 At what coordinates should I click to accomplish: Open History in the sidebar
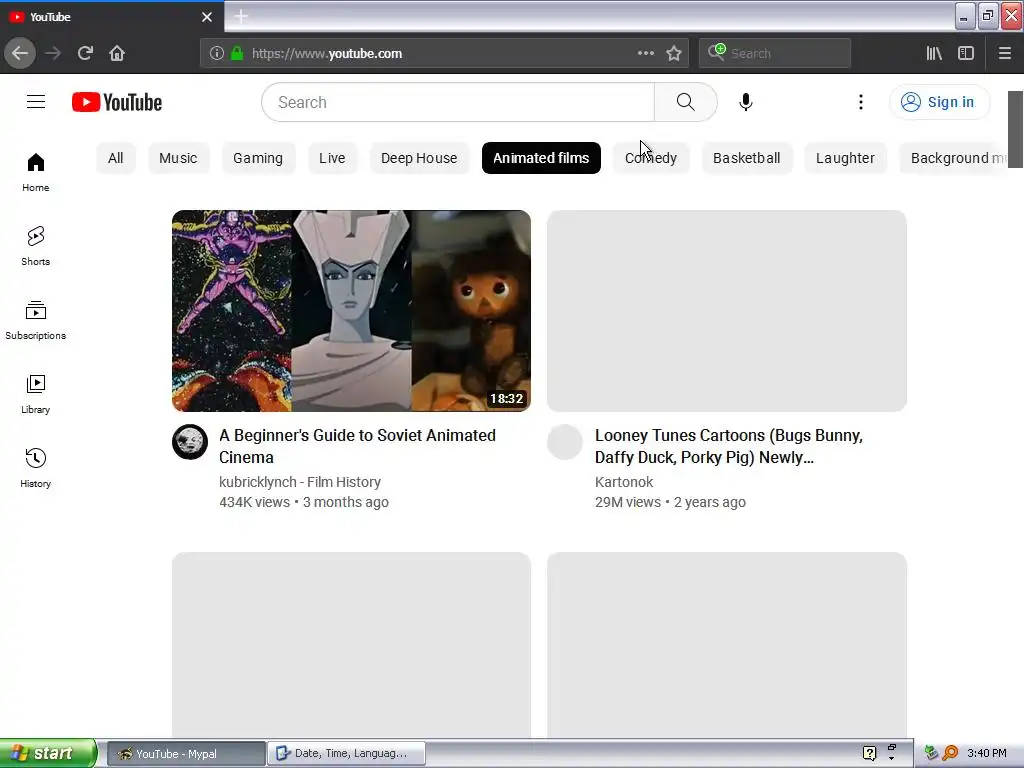click(x=36, y=468)
